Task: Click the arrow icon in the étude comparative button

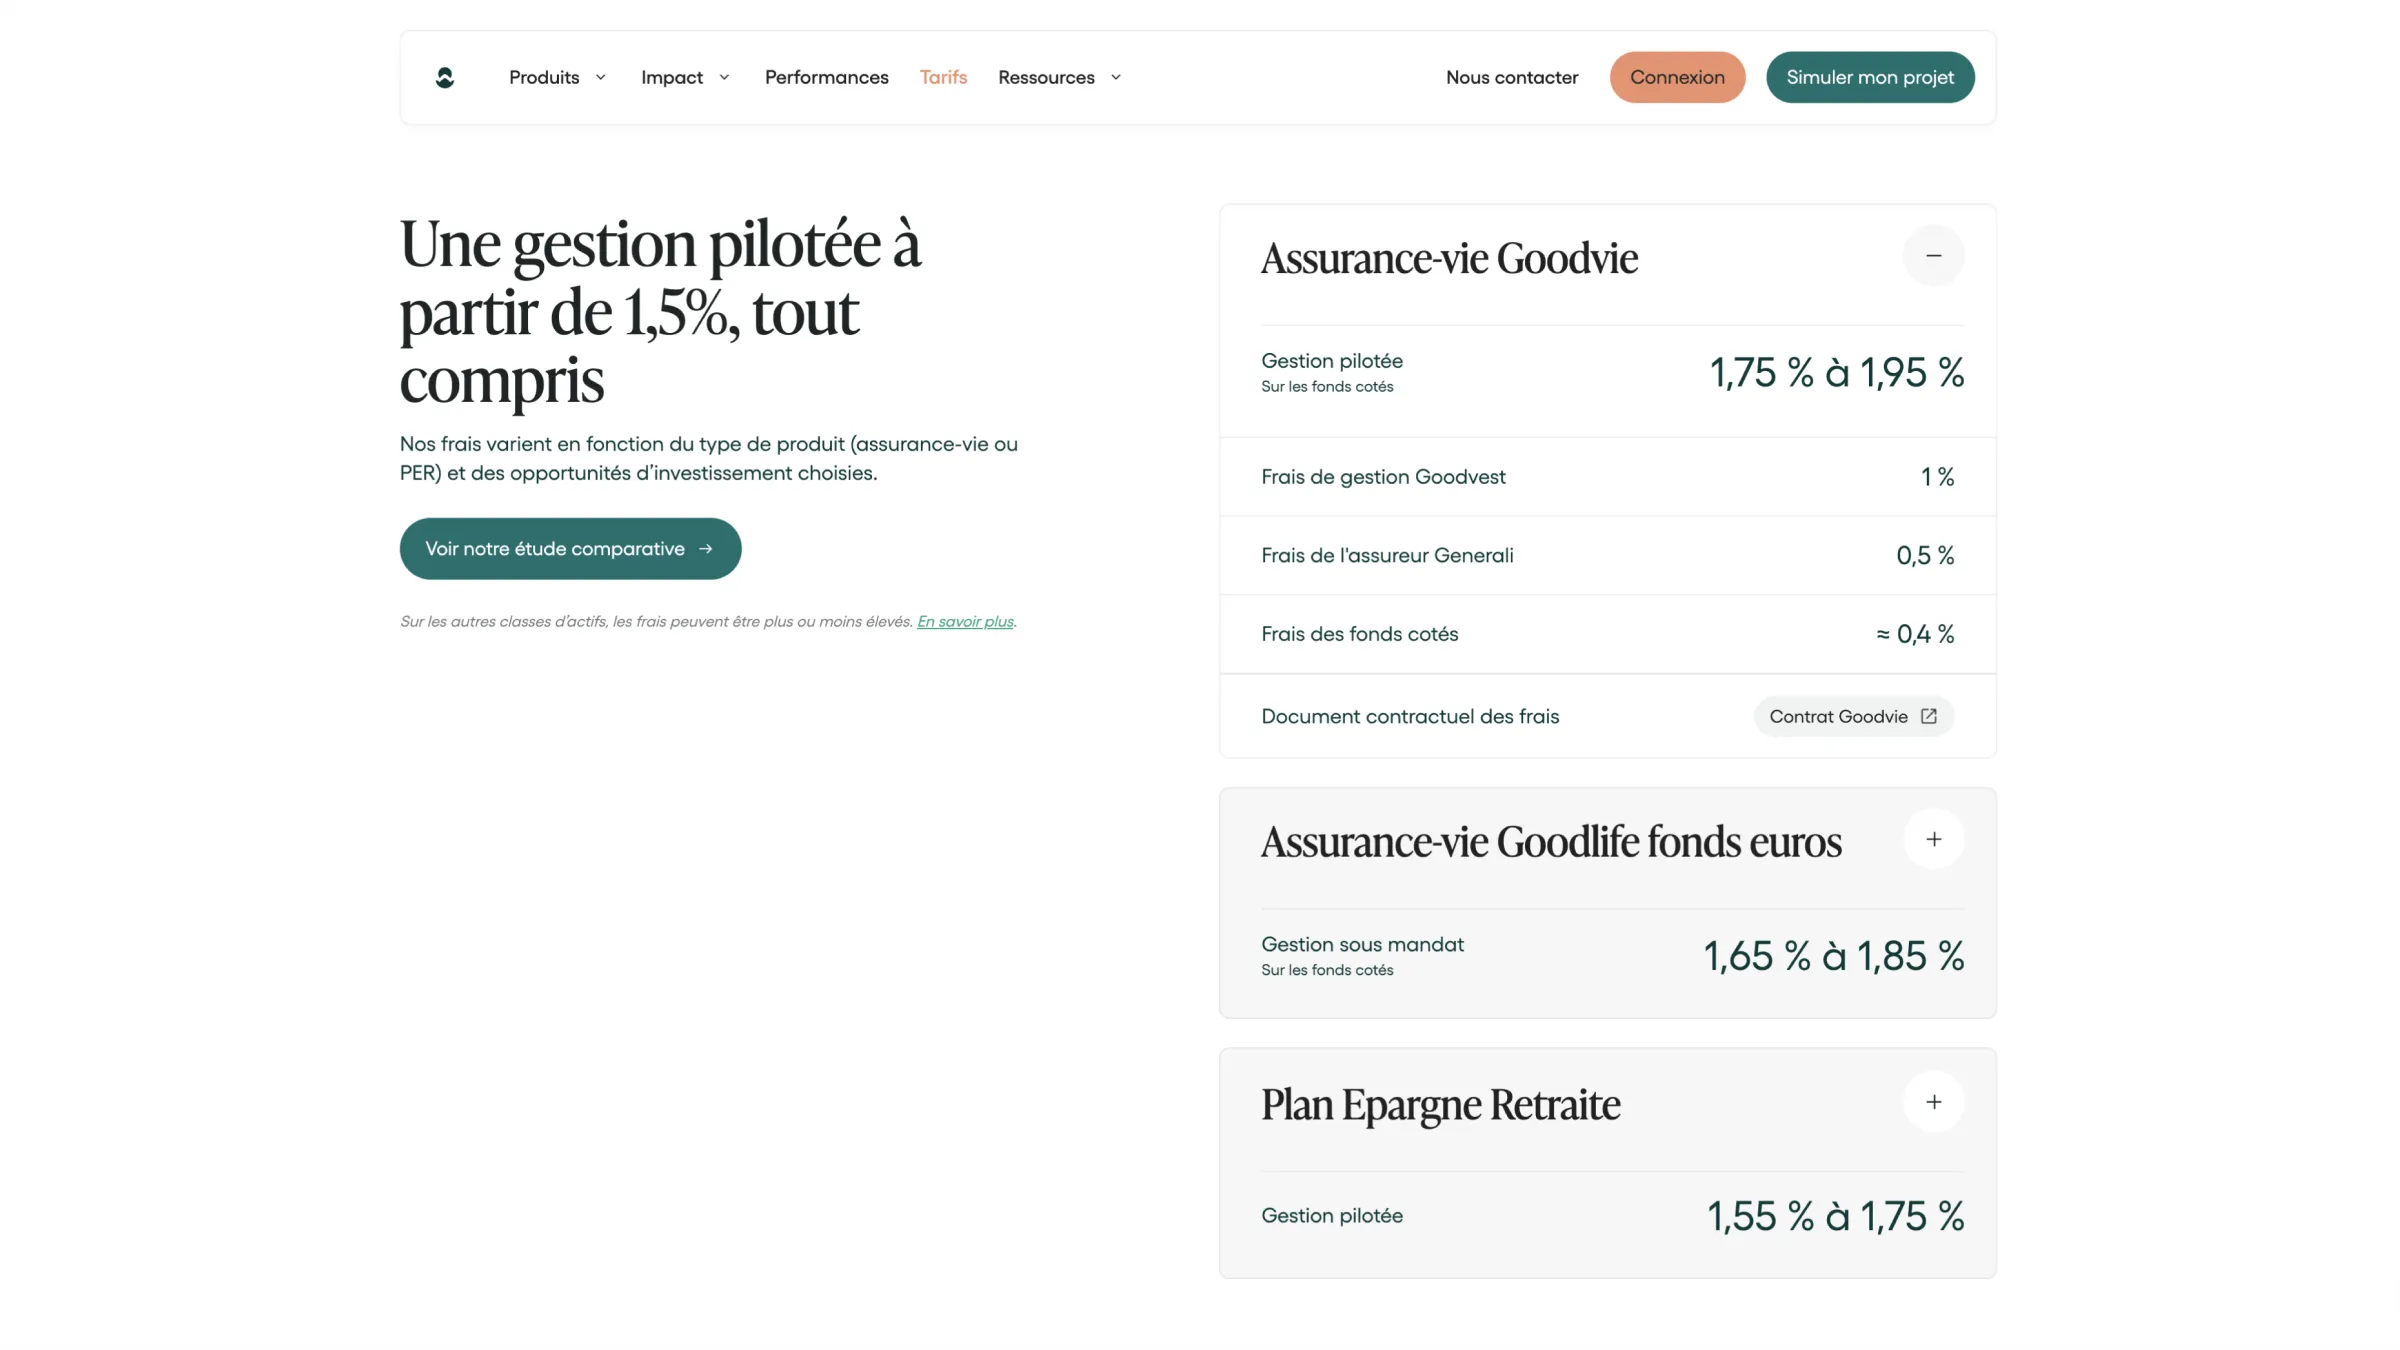Action: tap(706, 548)
